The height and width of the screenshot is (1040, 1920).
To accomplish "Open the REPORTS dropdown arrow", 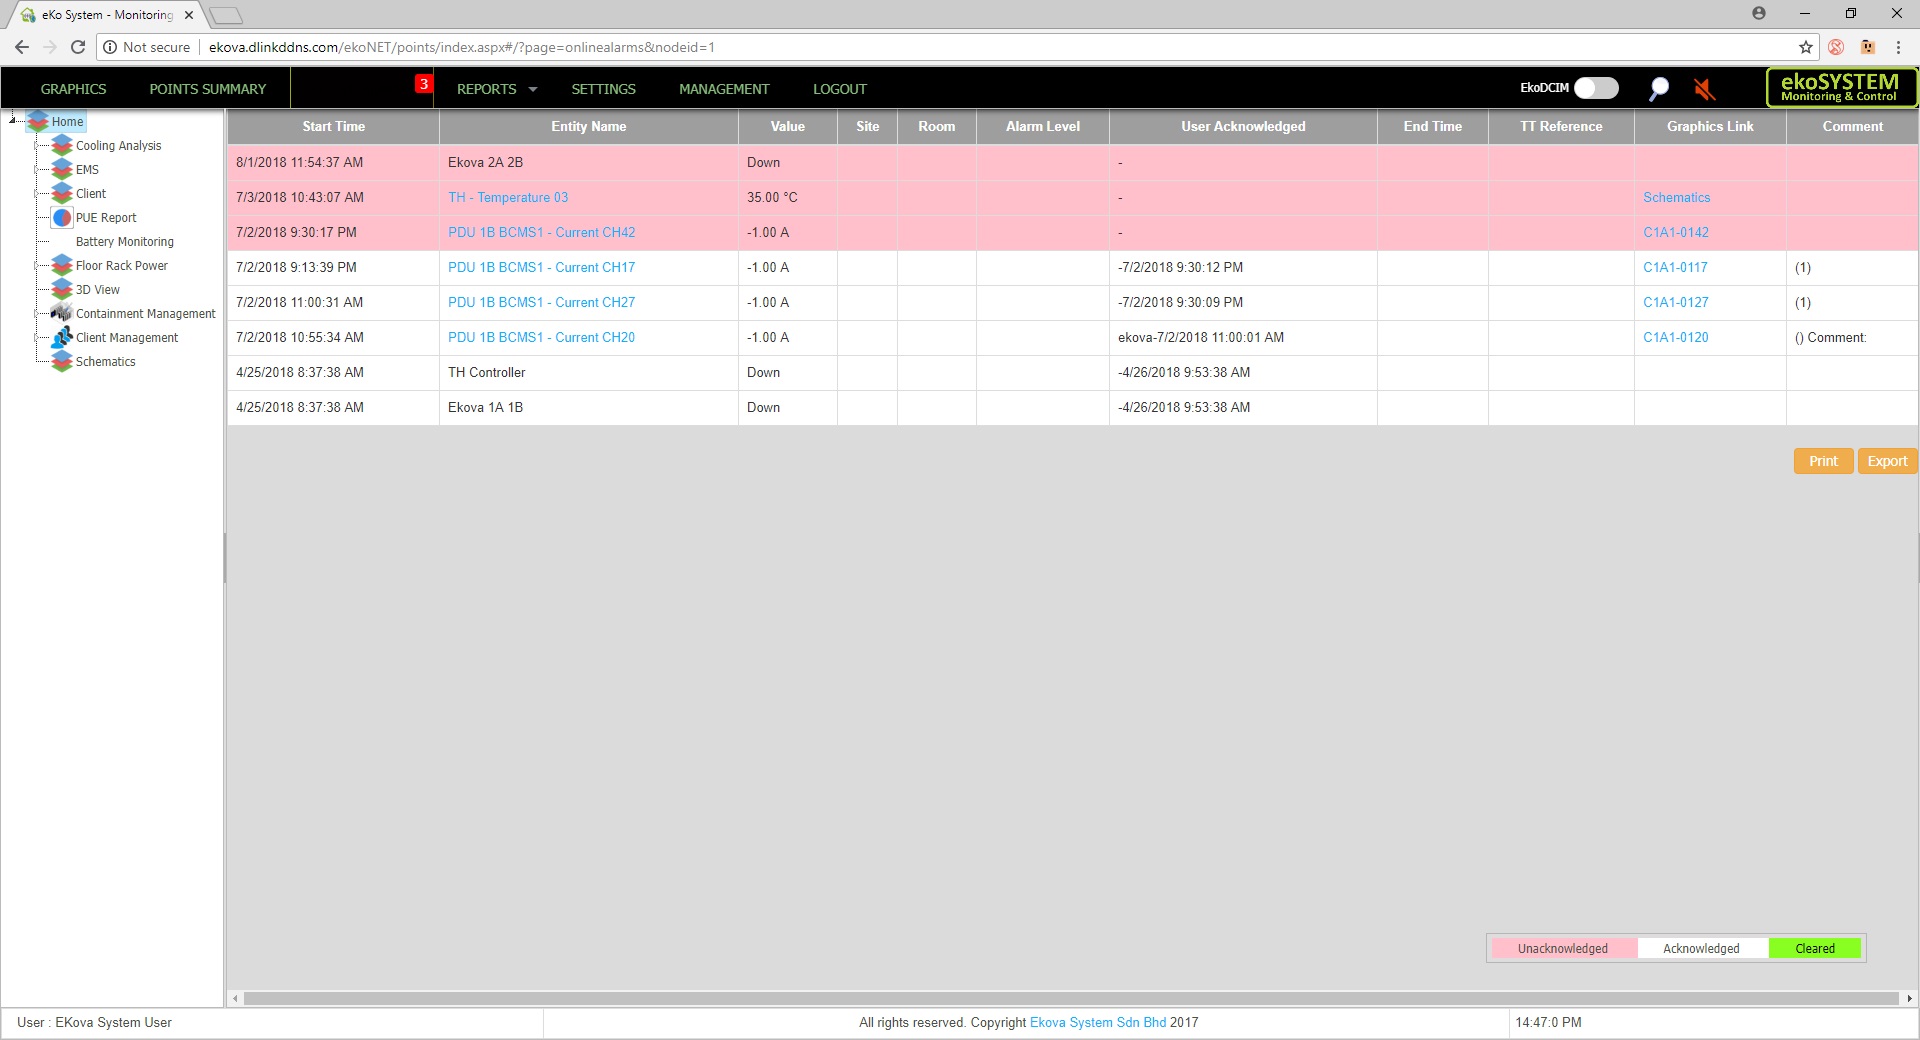I will click(x=533, y=89).
